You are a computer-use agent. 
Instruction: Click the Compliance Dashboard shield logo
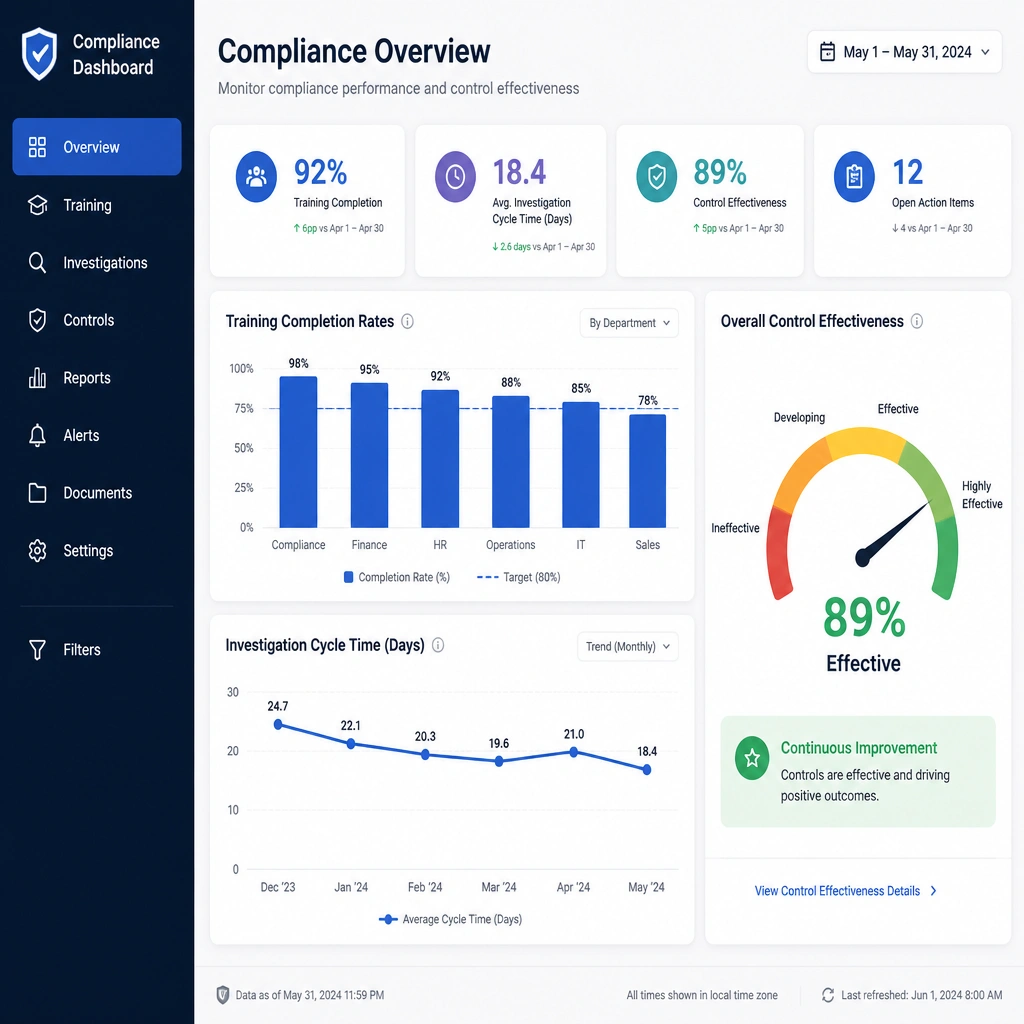tap(39, 54)
